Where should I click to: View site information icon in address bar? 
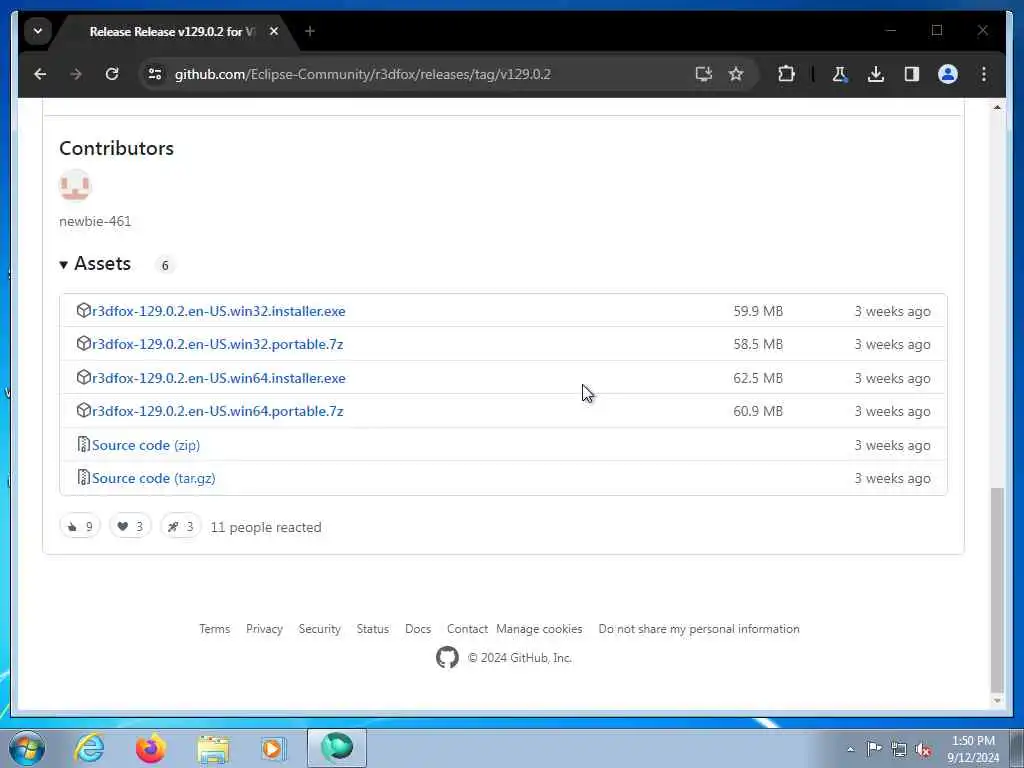click(x=155, y=74)
